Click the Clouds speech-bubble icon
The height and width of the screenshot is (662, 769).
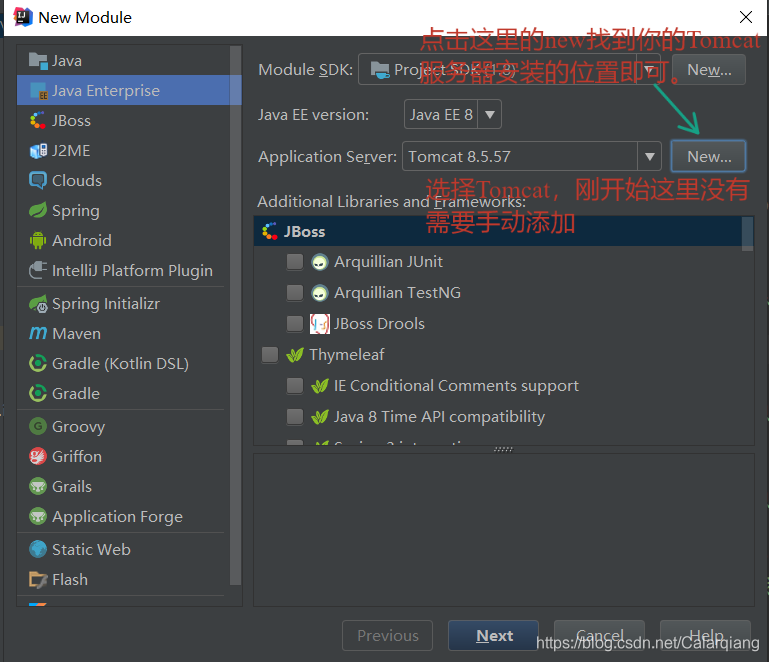(x=38, y=180)
